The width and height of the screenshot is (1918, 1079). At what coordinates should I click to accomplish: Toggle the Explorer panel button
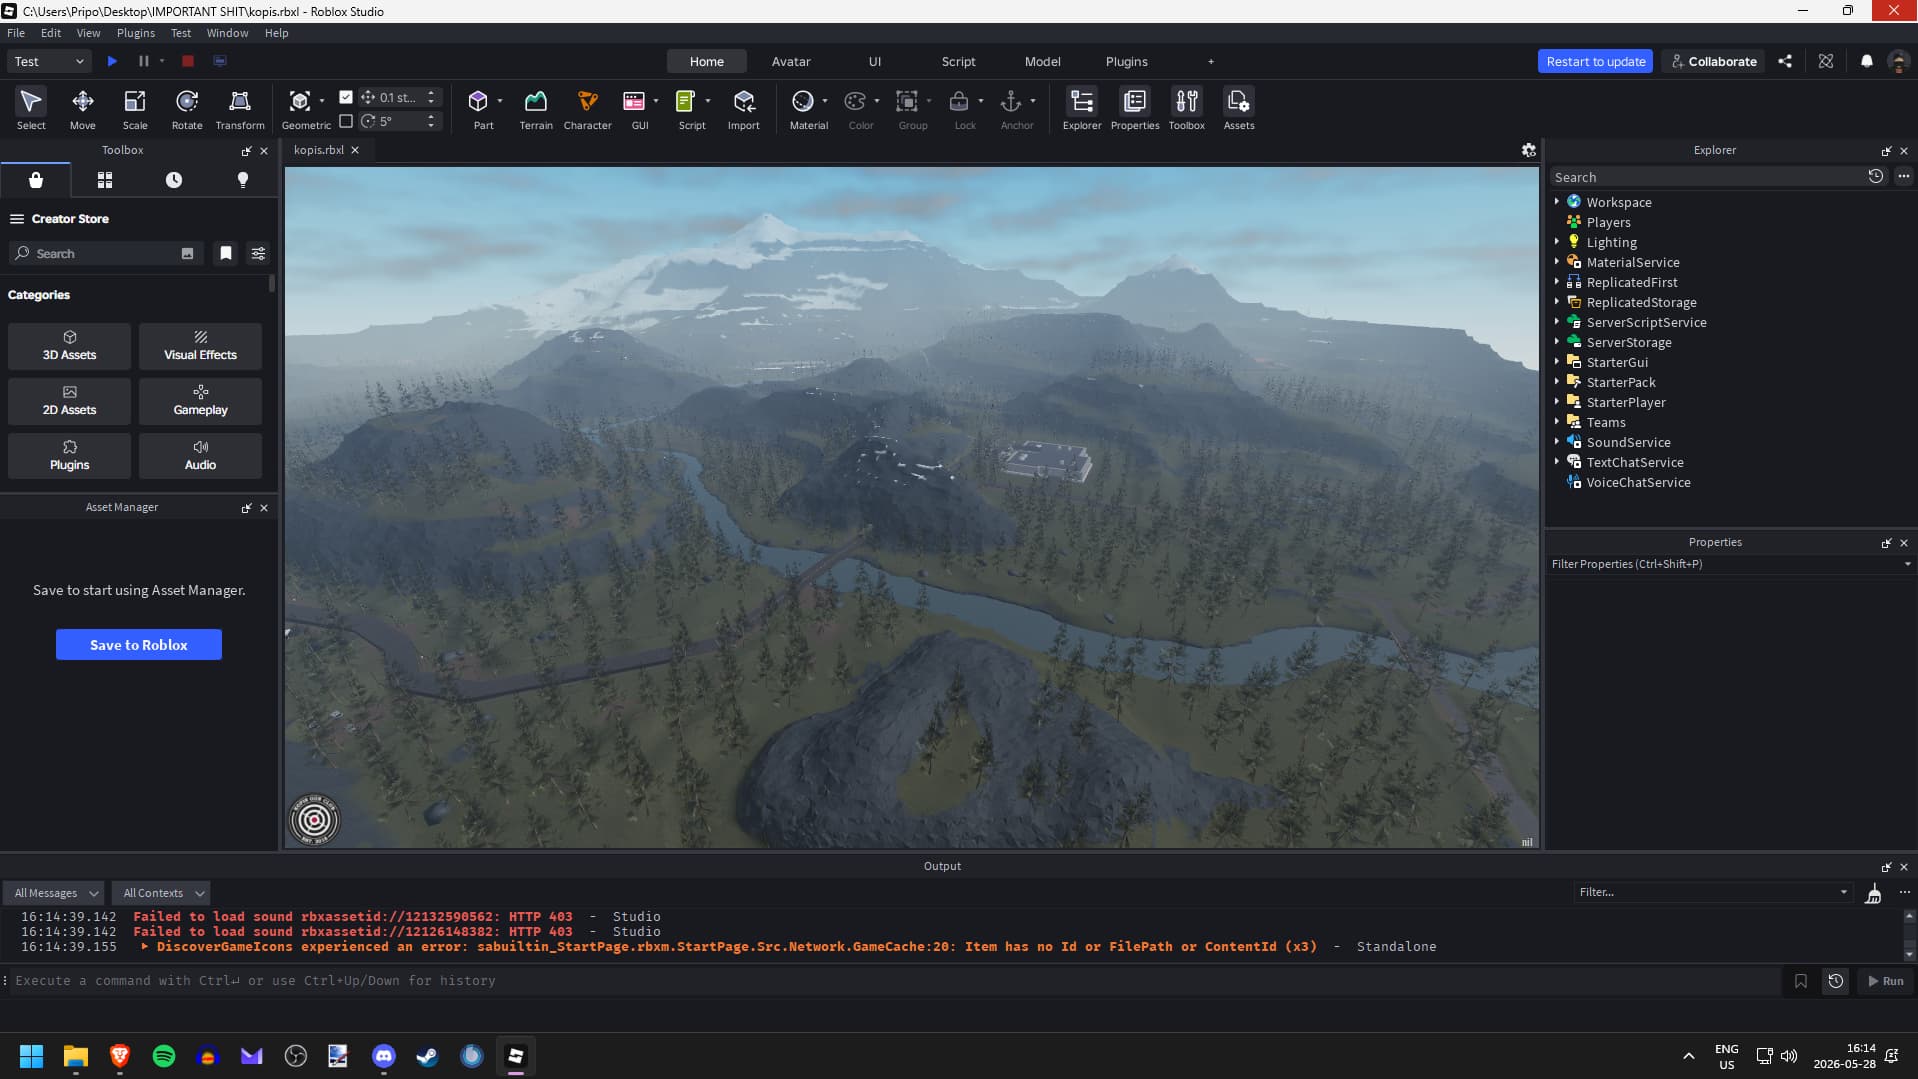[1082, 109]
